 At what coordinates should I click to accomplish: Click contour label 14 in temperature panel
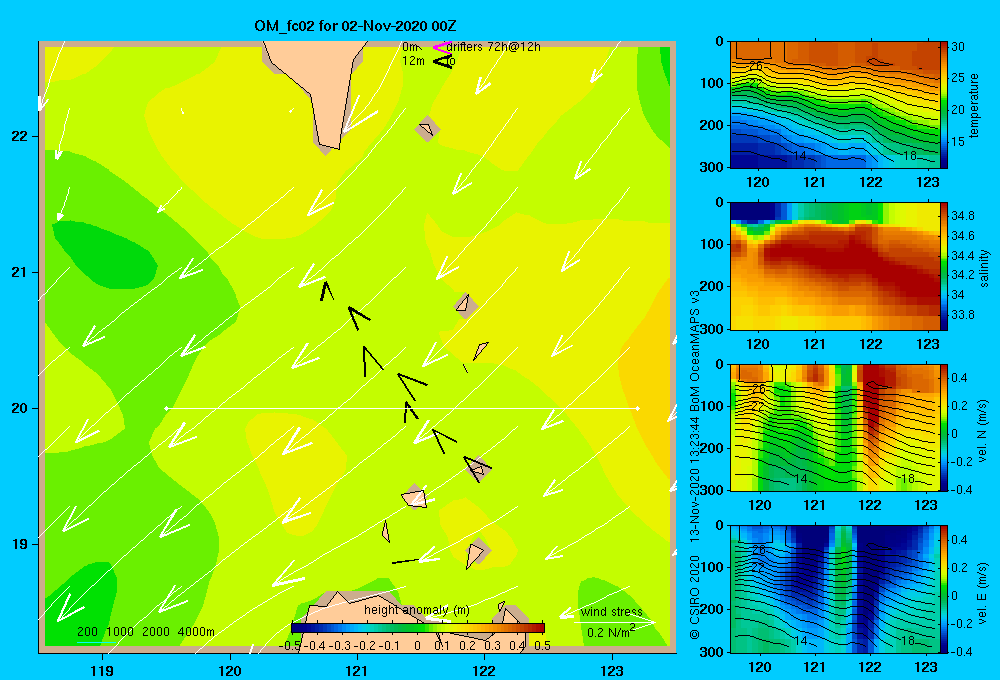click(x=800, y=156)
